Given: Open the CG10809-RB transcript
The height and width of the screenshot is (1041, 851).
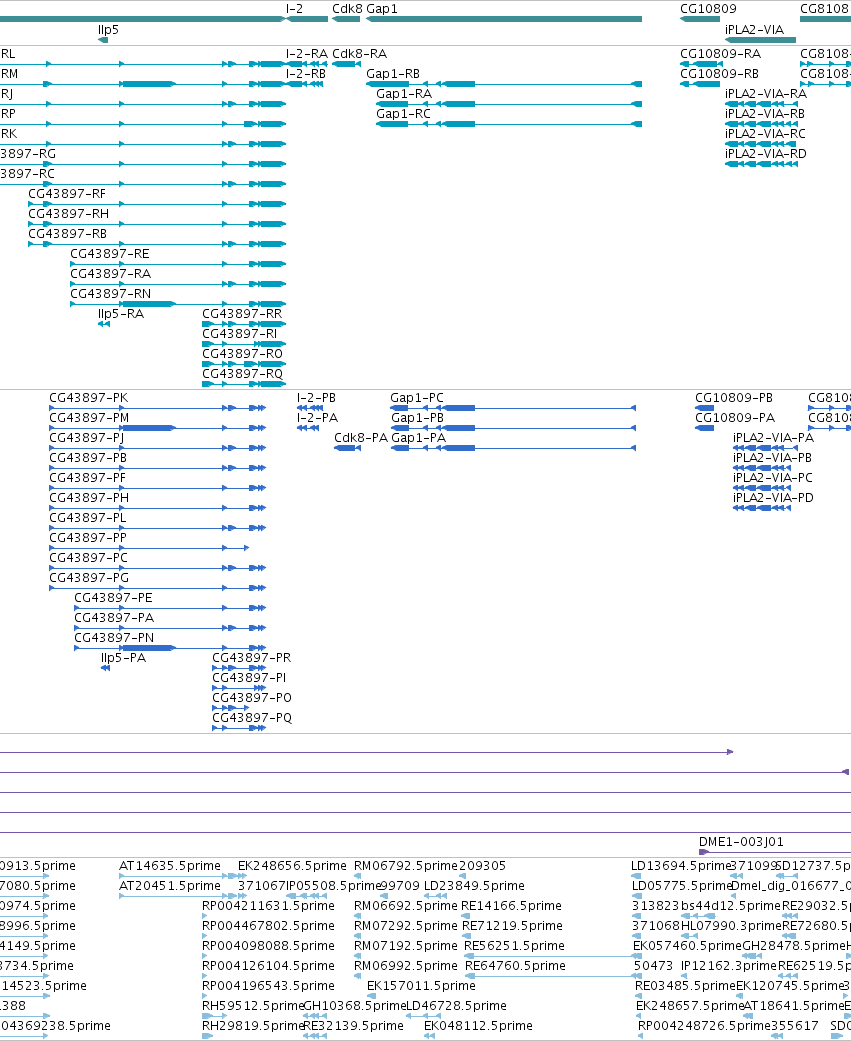Looking at the screenshot, I should (700, 84).
